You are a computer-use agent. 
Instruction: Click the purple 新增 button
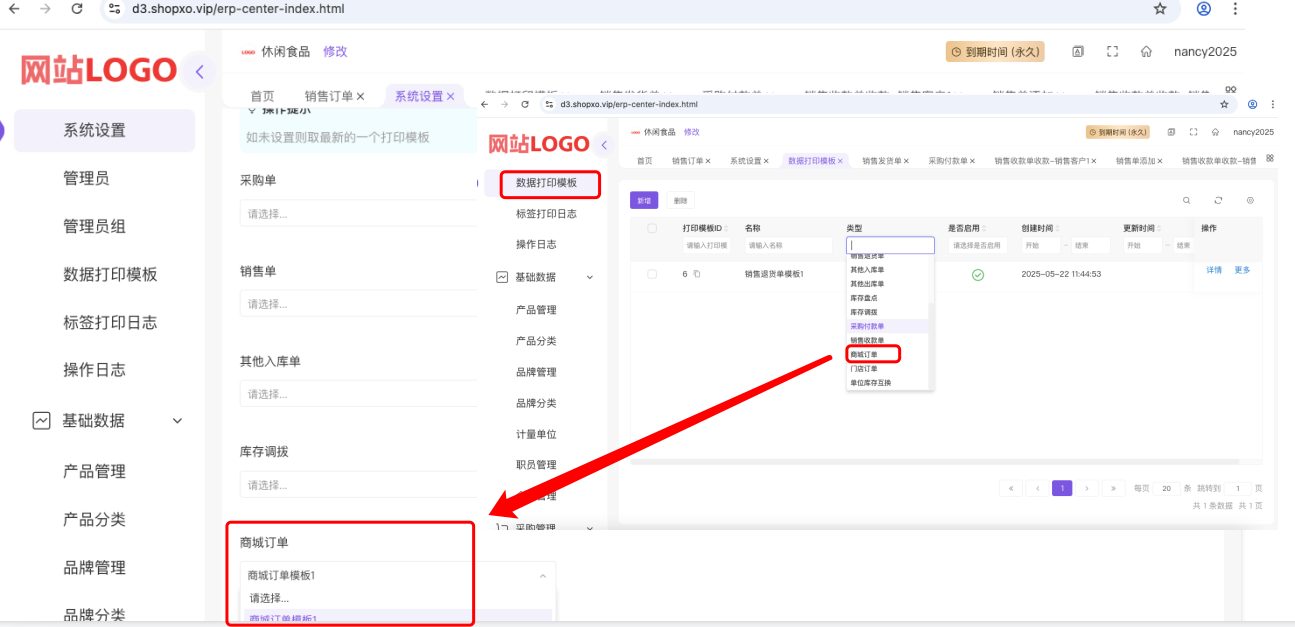(644, 201)
